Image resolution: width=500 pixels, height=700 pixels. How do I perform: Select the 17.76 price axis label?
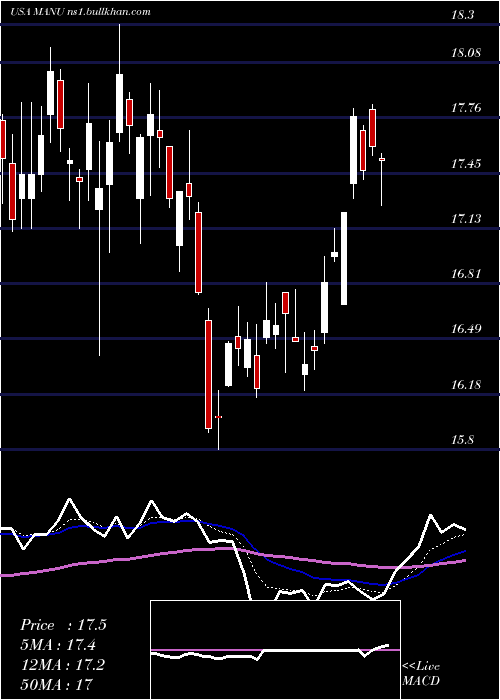(466, 108)
